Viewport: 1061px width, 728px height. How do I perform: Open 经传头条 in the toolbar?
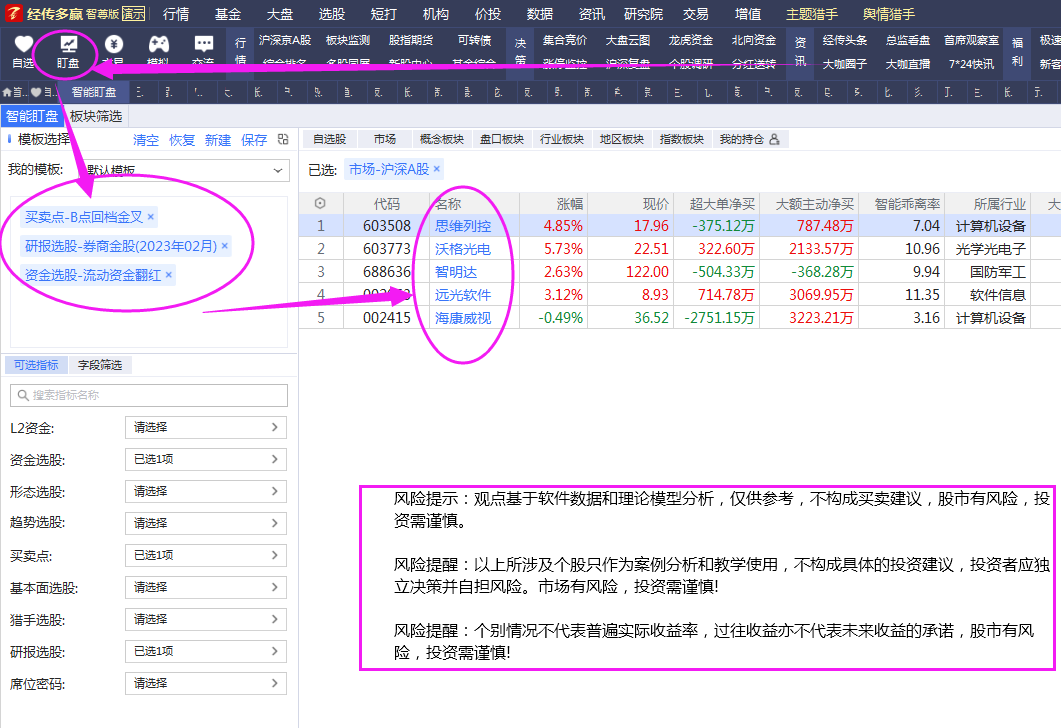[x=845, y=41]
